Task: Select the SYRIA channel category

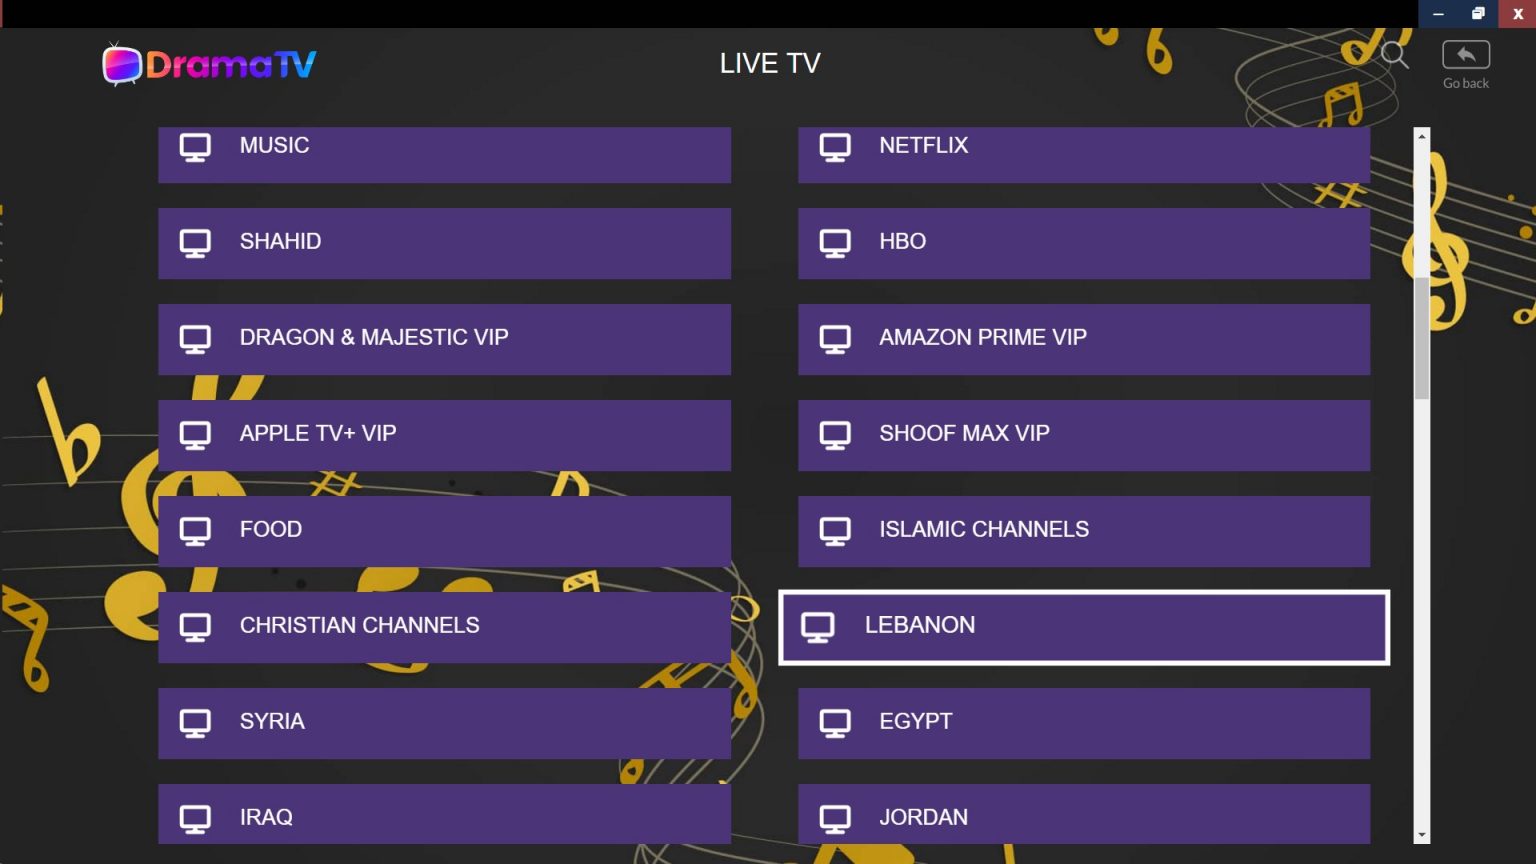Action: coord(444,722)
